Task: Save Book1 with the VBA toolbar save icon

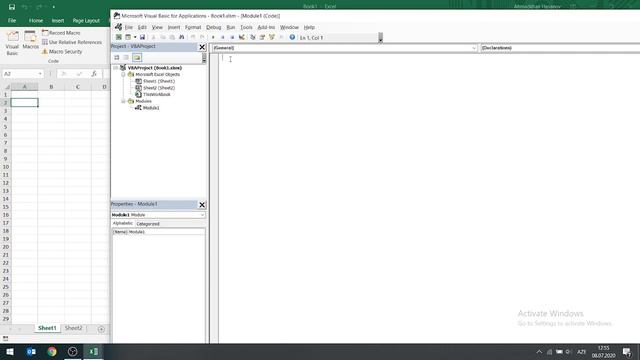Action: pos(142,37)
